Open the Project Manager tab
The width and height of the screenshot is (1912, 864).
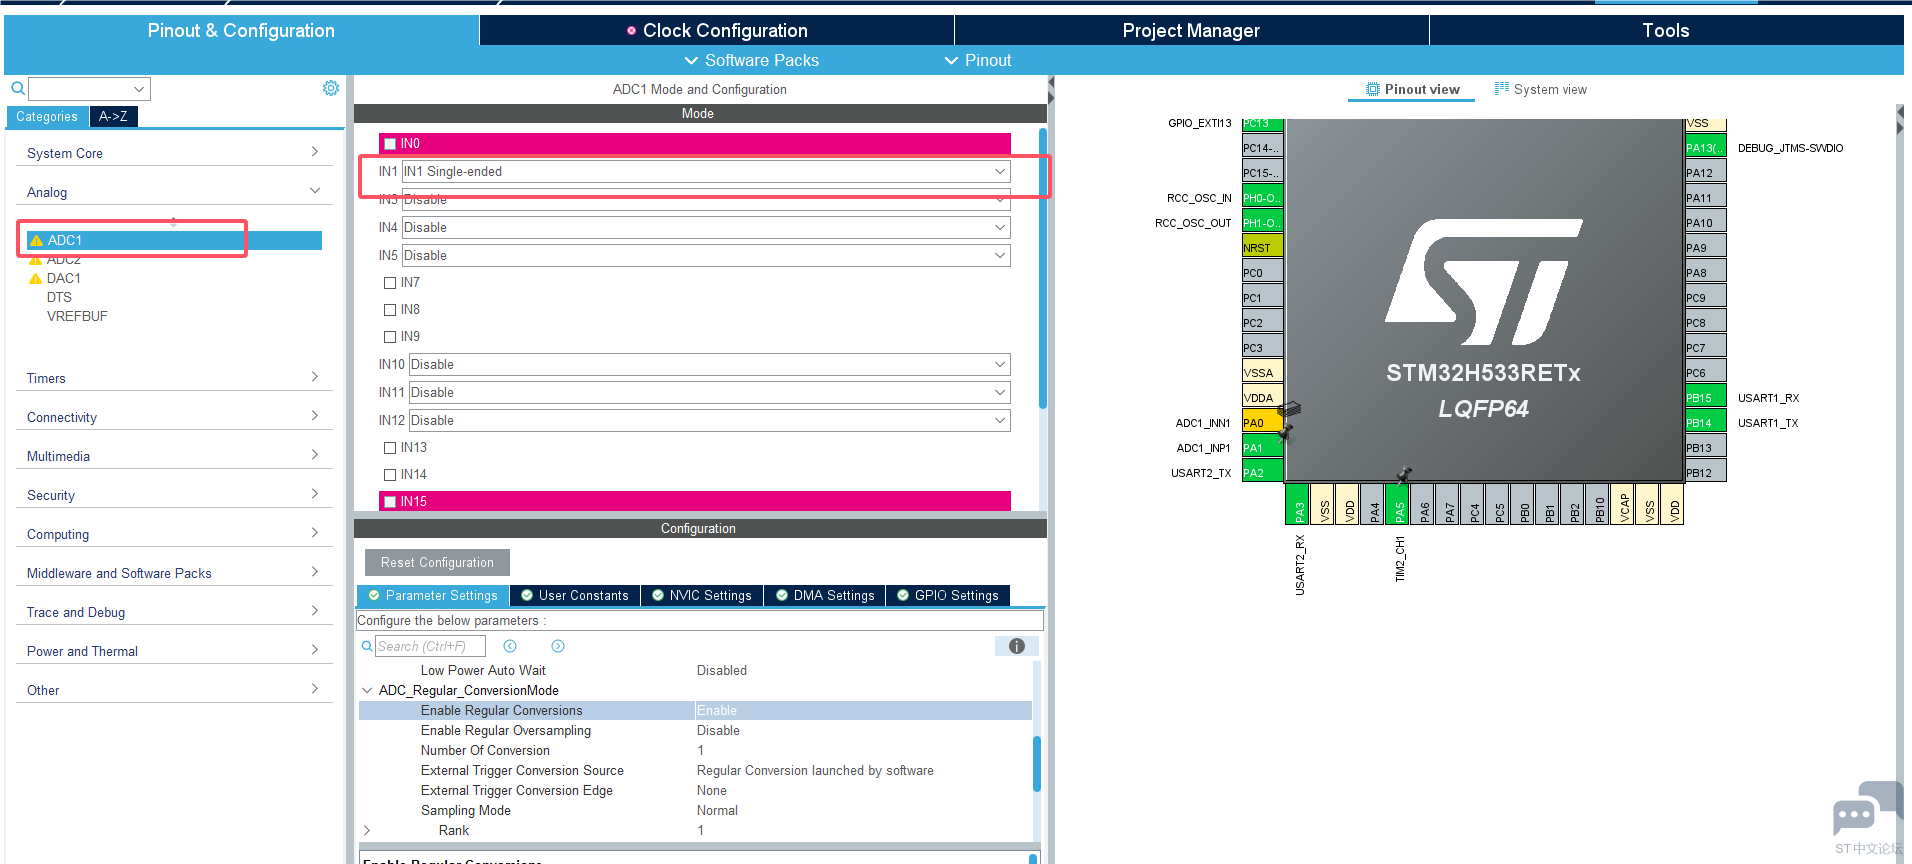(x=1191, y=31)
